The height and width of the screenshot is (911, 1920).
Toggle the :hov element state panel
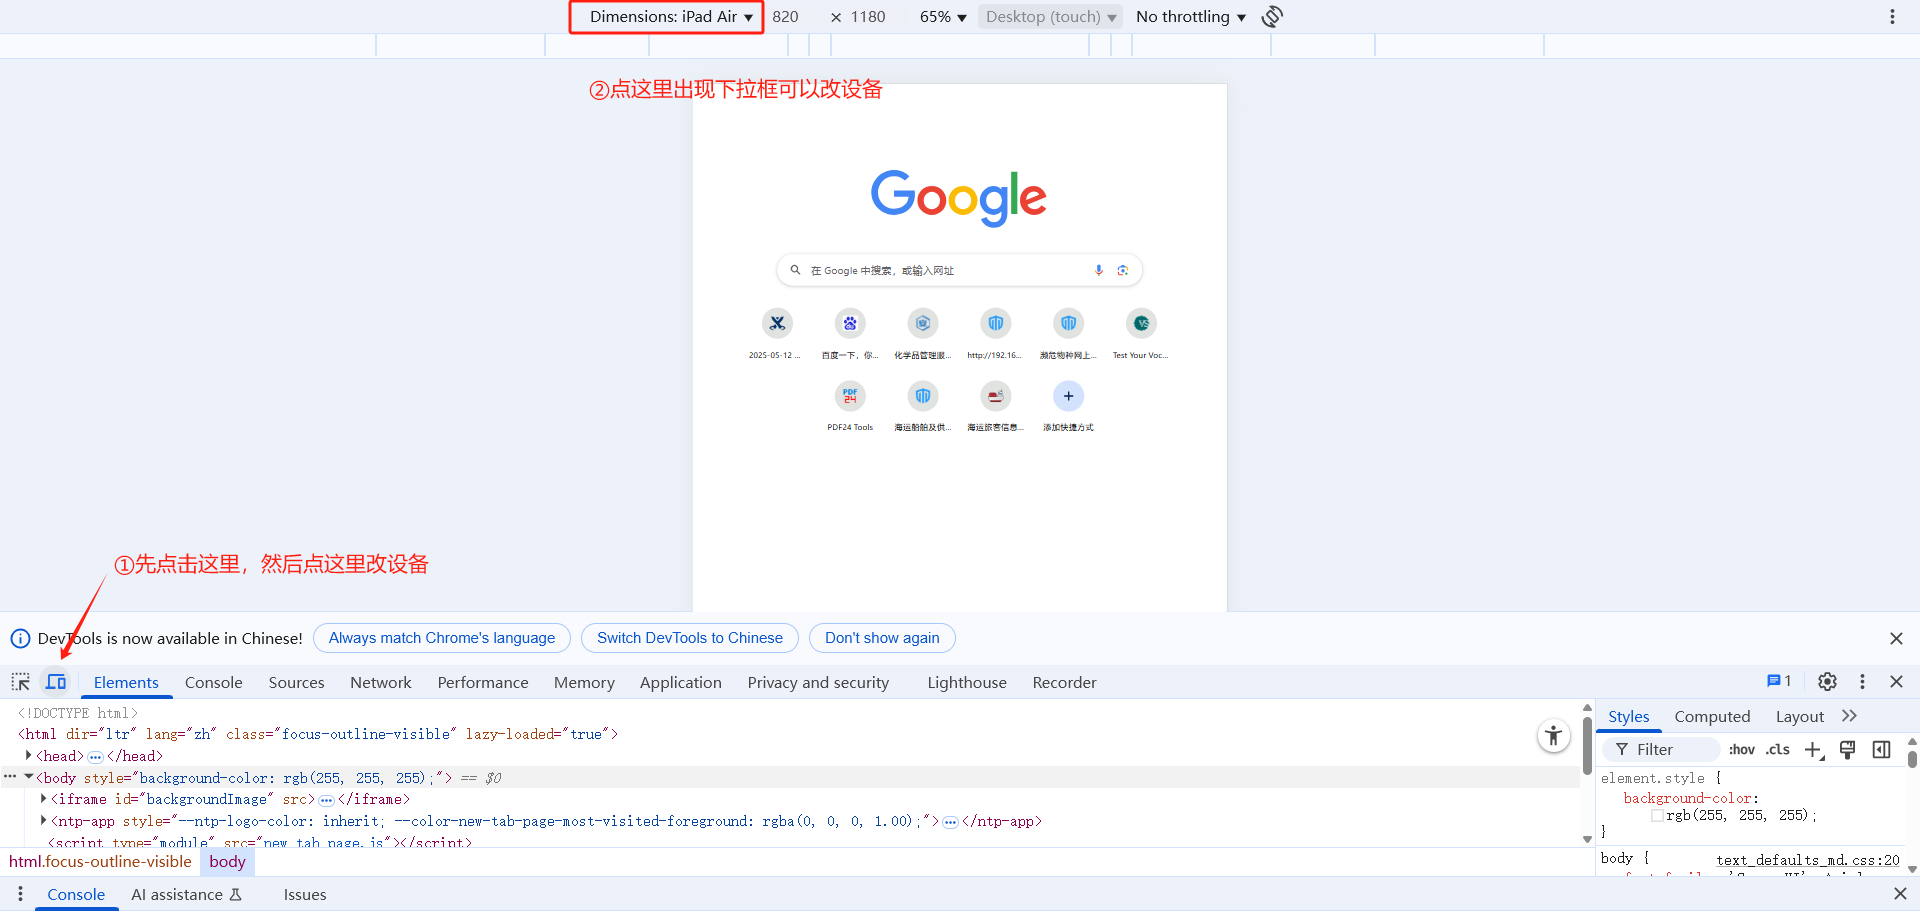(x=1742, y=749)
